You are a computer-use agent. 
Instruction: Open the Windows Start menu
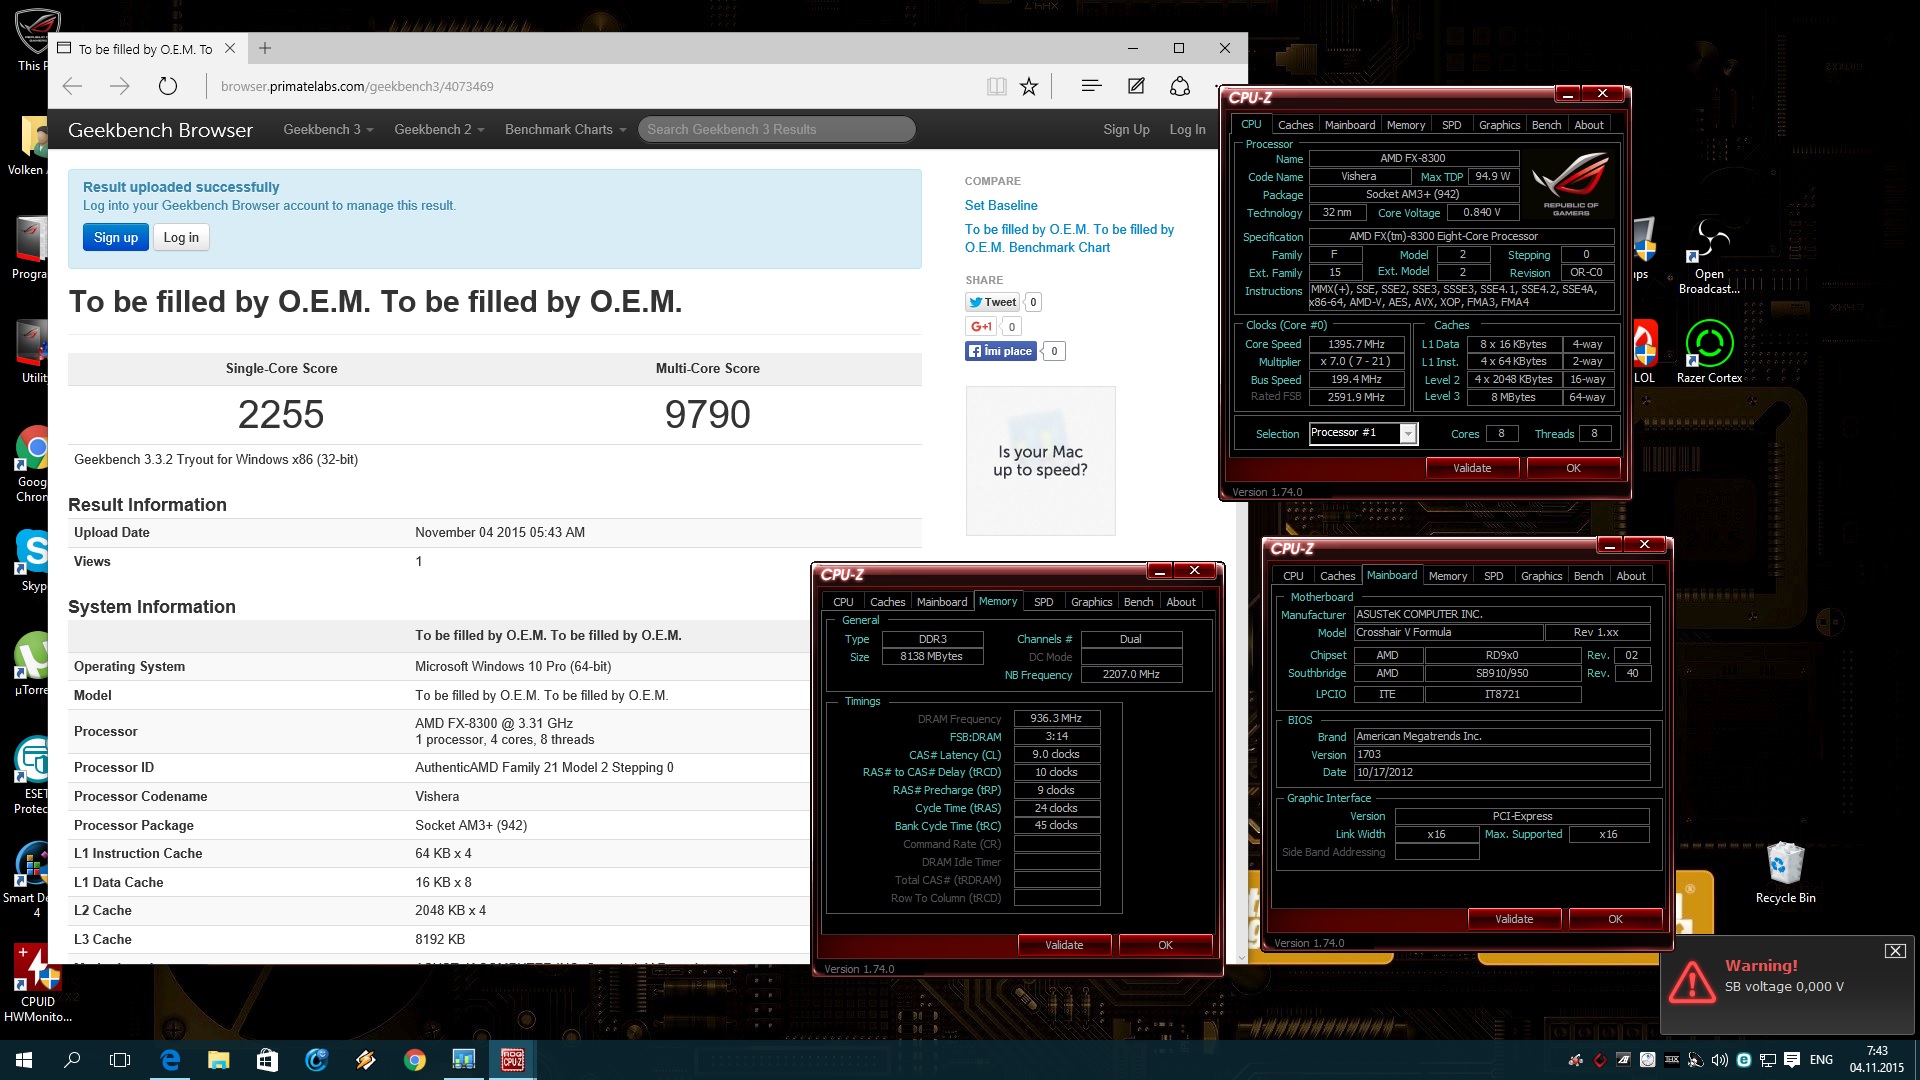(x=24, y=1060)
